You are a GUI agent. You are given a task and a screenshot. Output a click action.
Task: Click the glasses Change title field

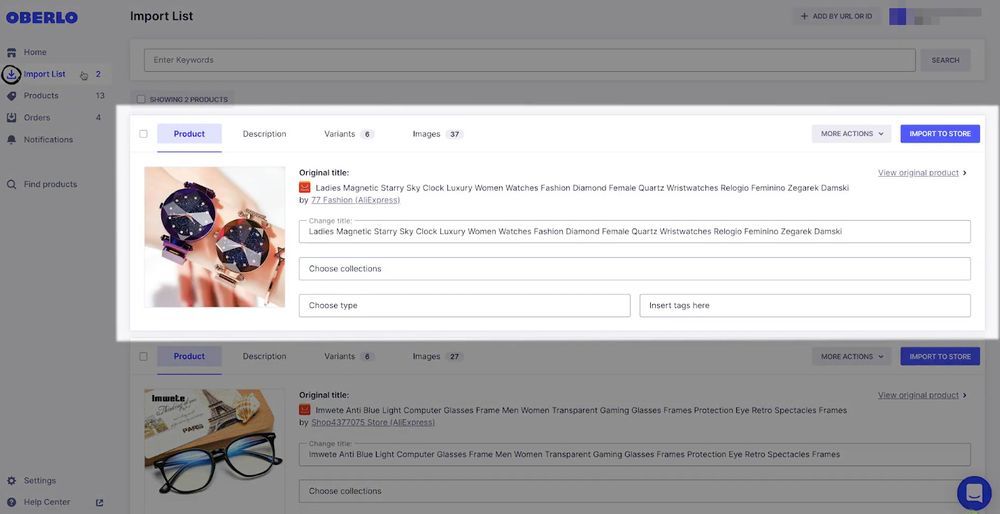[x=635, y=454]
